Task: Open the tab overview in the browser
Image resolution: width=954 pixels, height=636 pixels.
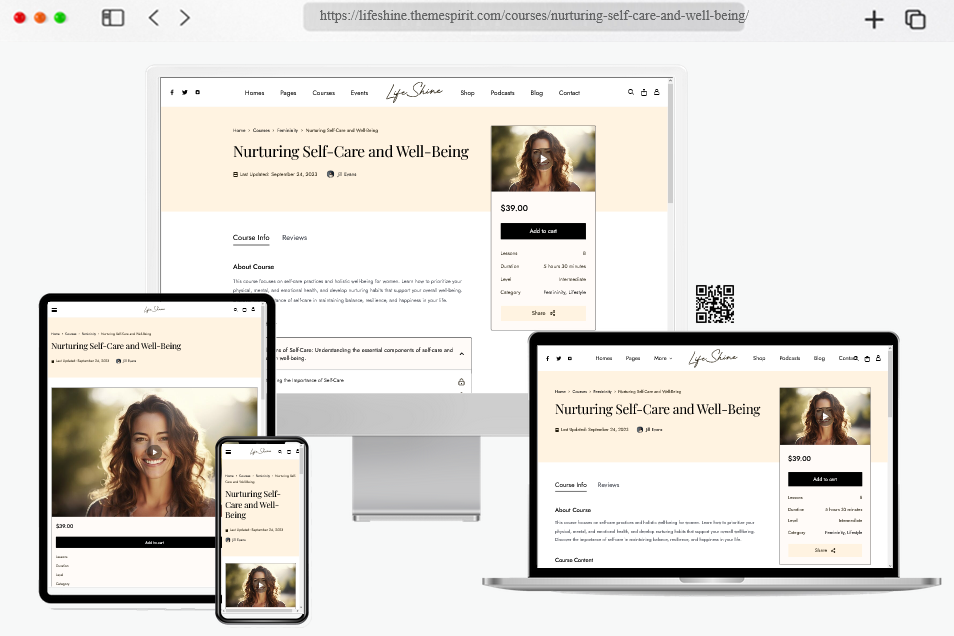Action: coord(915,18)
